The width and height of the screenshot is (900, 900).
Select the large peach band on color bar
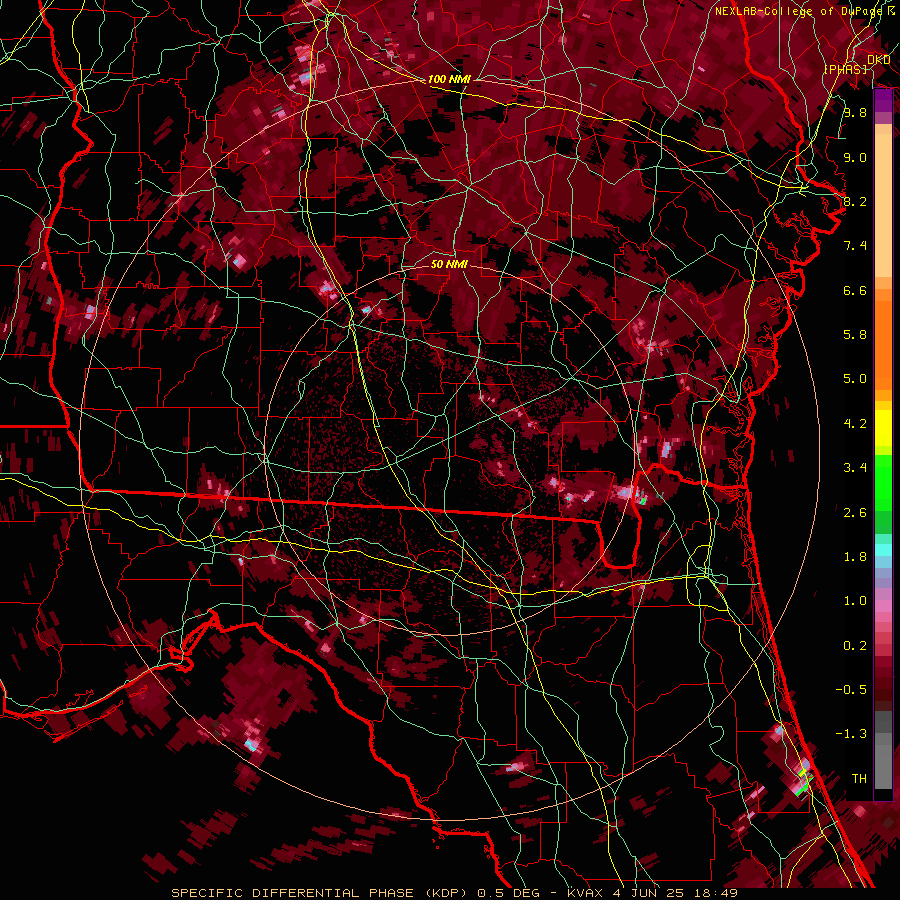[883, 205]
